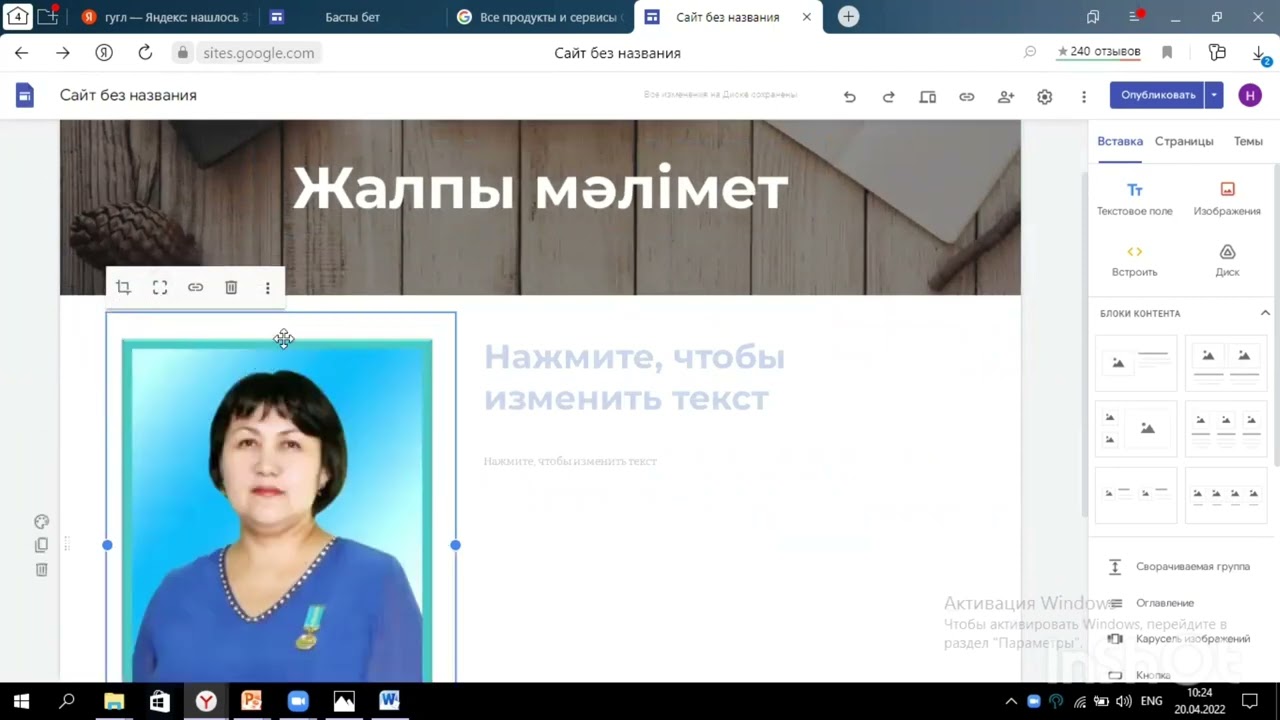
Task: Open the account avatar H
Action: pyautogui.click(x=1249, y=95)
